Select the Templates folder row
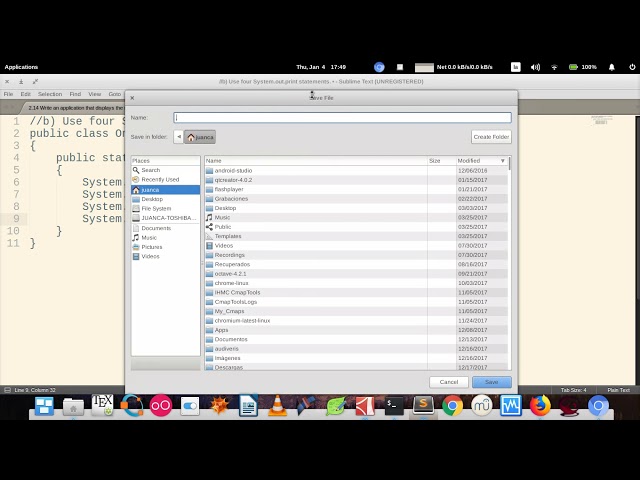The image size is (640, 480). click(x=356, y=236)
